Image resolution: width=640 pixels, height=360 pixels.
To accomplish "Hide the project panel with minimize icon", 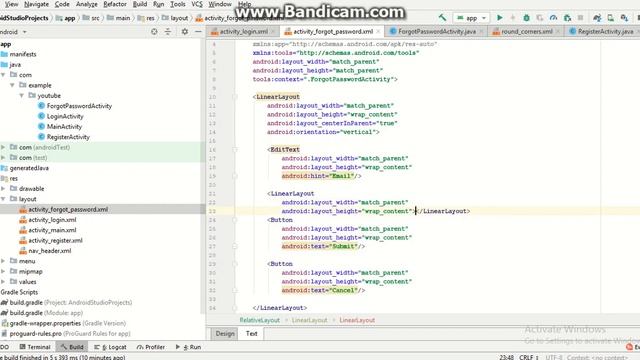I will (x=198, y=31).
